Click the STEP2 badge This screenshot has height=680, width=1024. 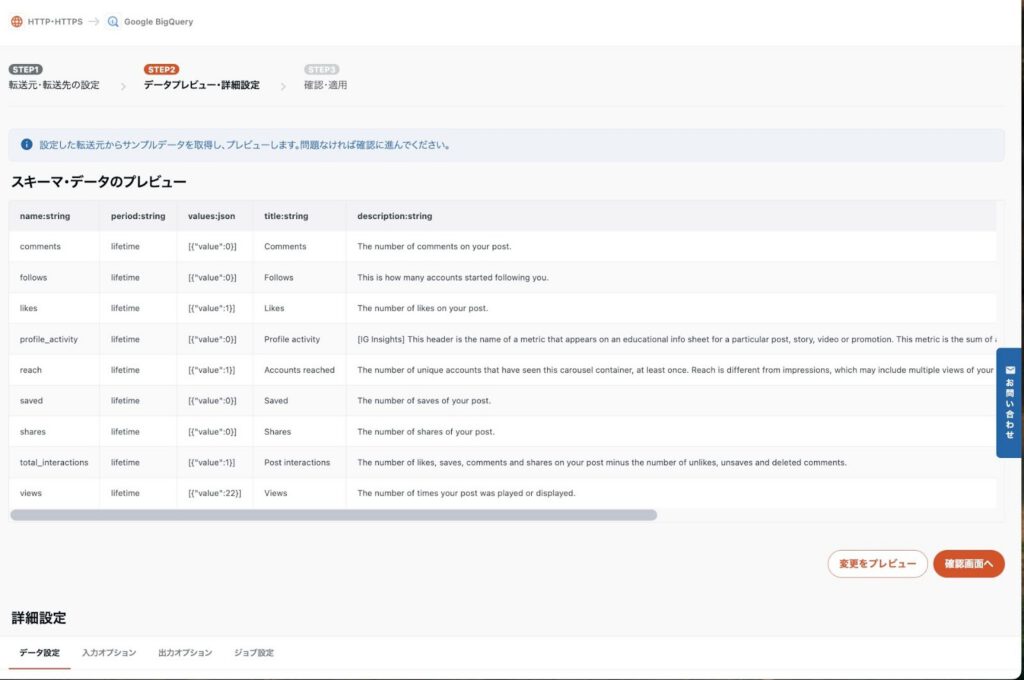[x=161, y=69]
